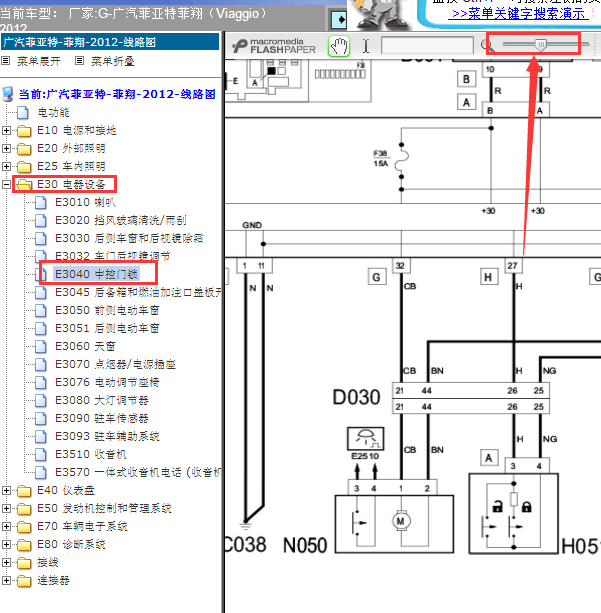601x613 pixels.
Task: Click the unlocked padlock symbol in H05 box
Action: pos(497,507)
